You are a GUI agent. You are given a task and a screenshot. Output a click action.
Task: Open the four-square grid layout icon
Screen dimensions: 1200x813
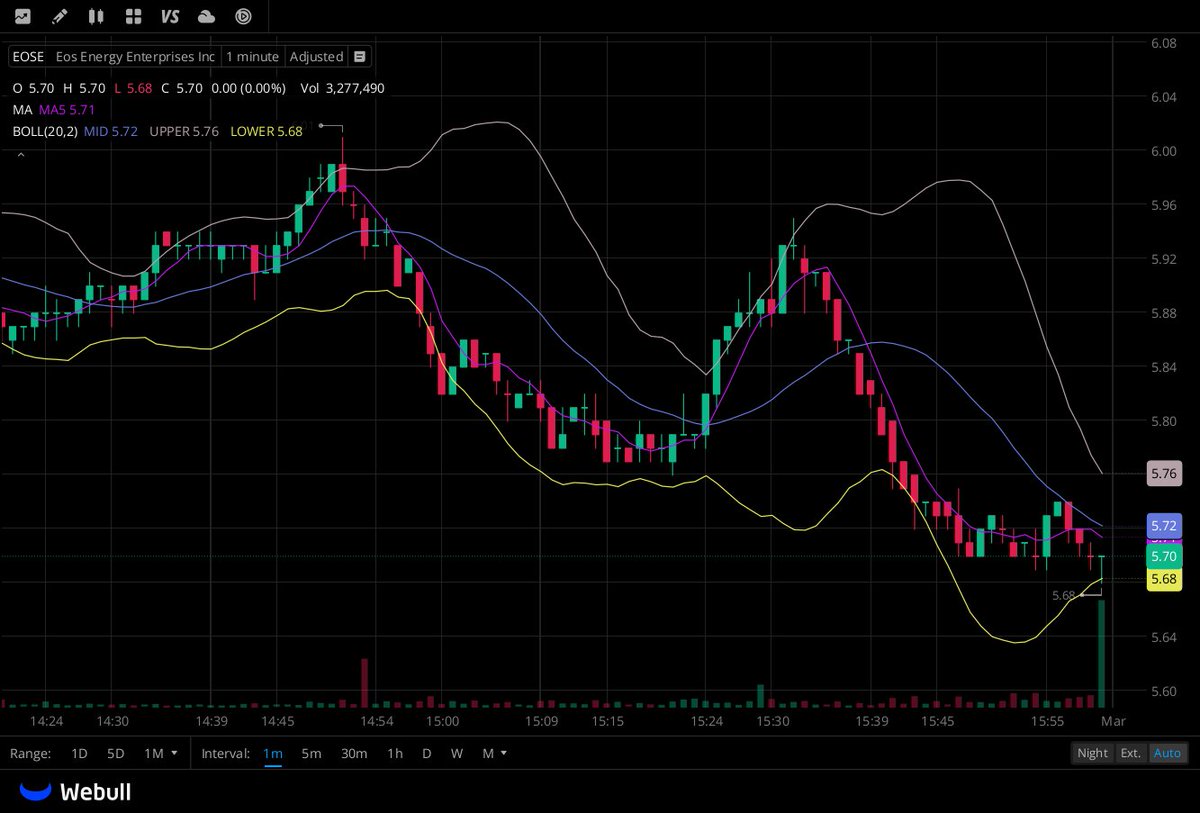point(133,16)
